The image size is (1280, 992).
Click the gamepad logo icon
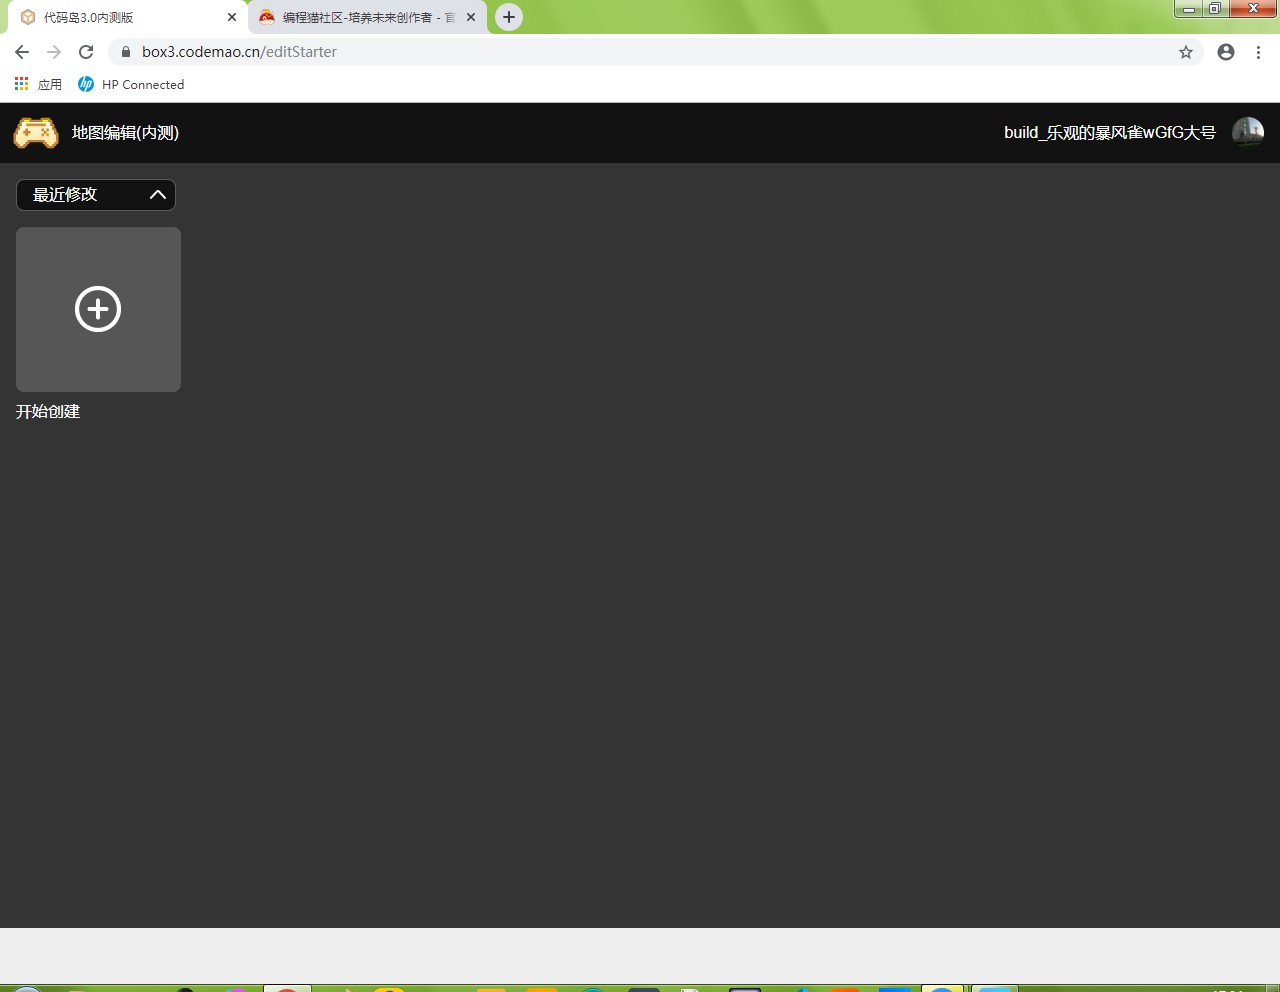(x=36, y=133)
